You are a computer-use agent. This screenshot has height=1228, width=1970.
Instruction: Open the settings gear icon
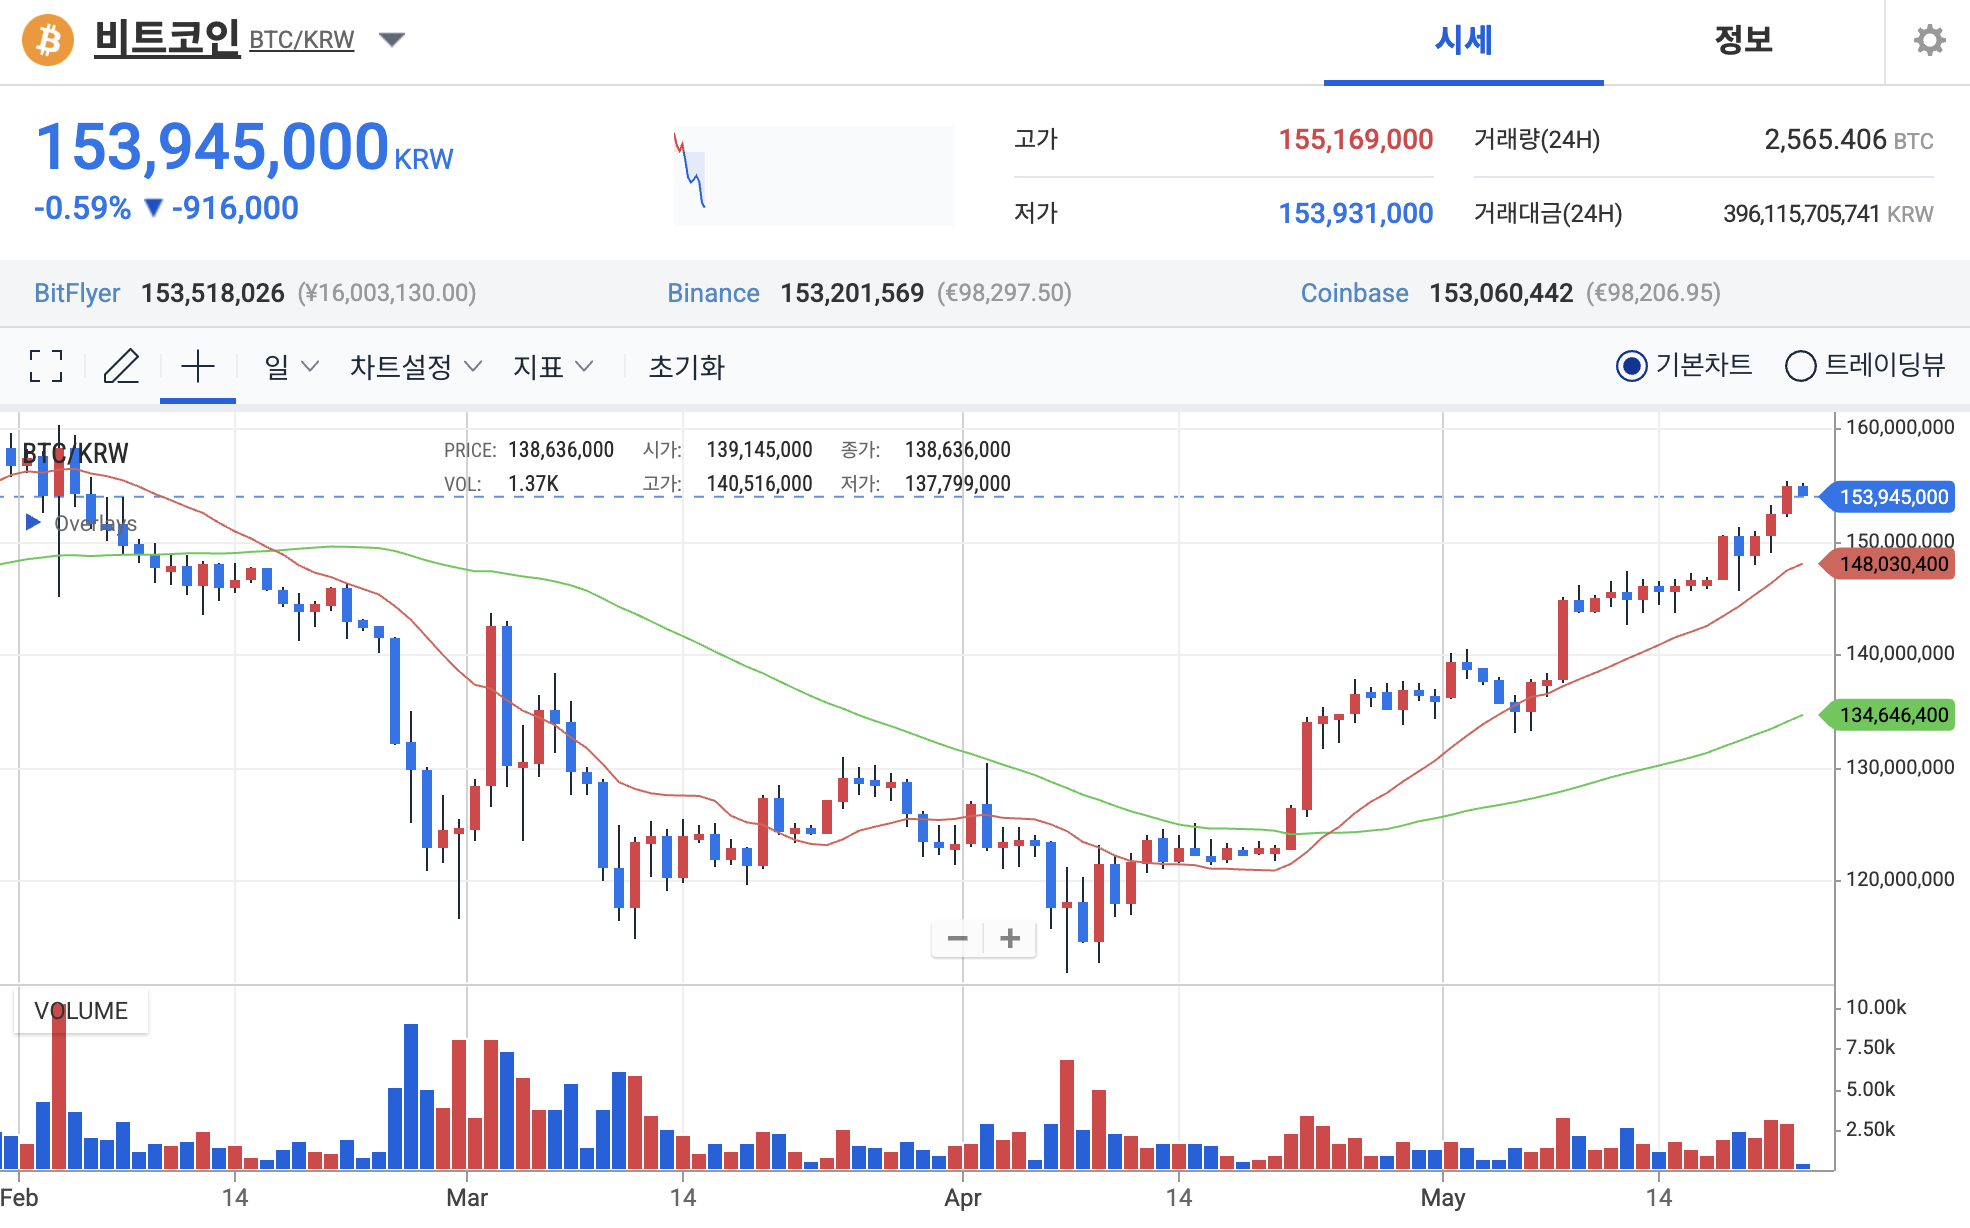(x=1929, y=40)
